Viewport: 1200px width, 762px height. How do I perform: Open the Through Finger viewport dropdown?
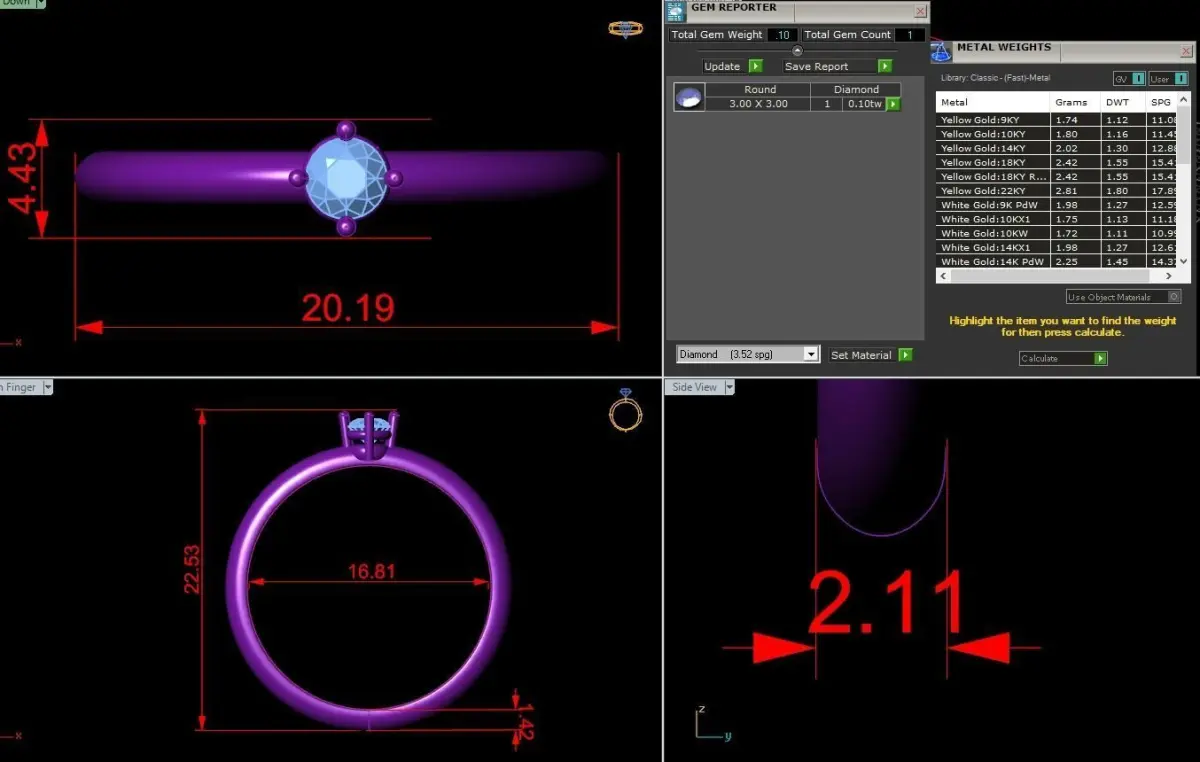(x=47, y=387)
